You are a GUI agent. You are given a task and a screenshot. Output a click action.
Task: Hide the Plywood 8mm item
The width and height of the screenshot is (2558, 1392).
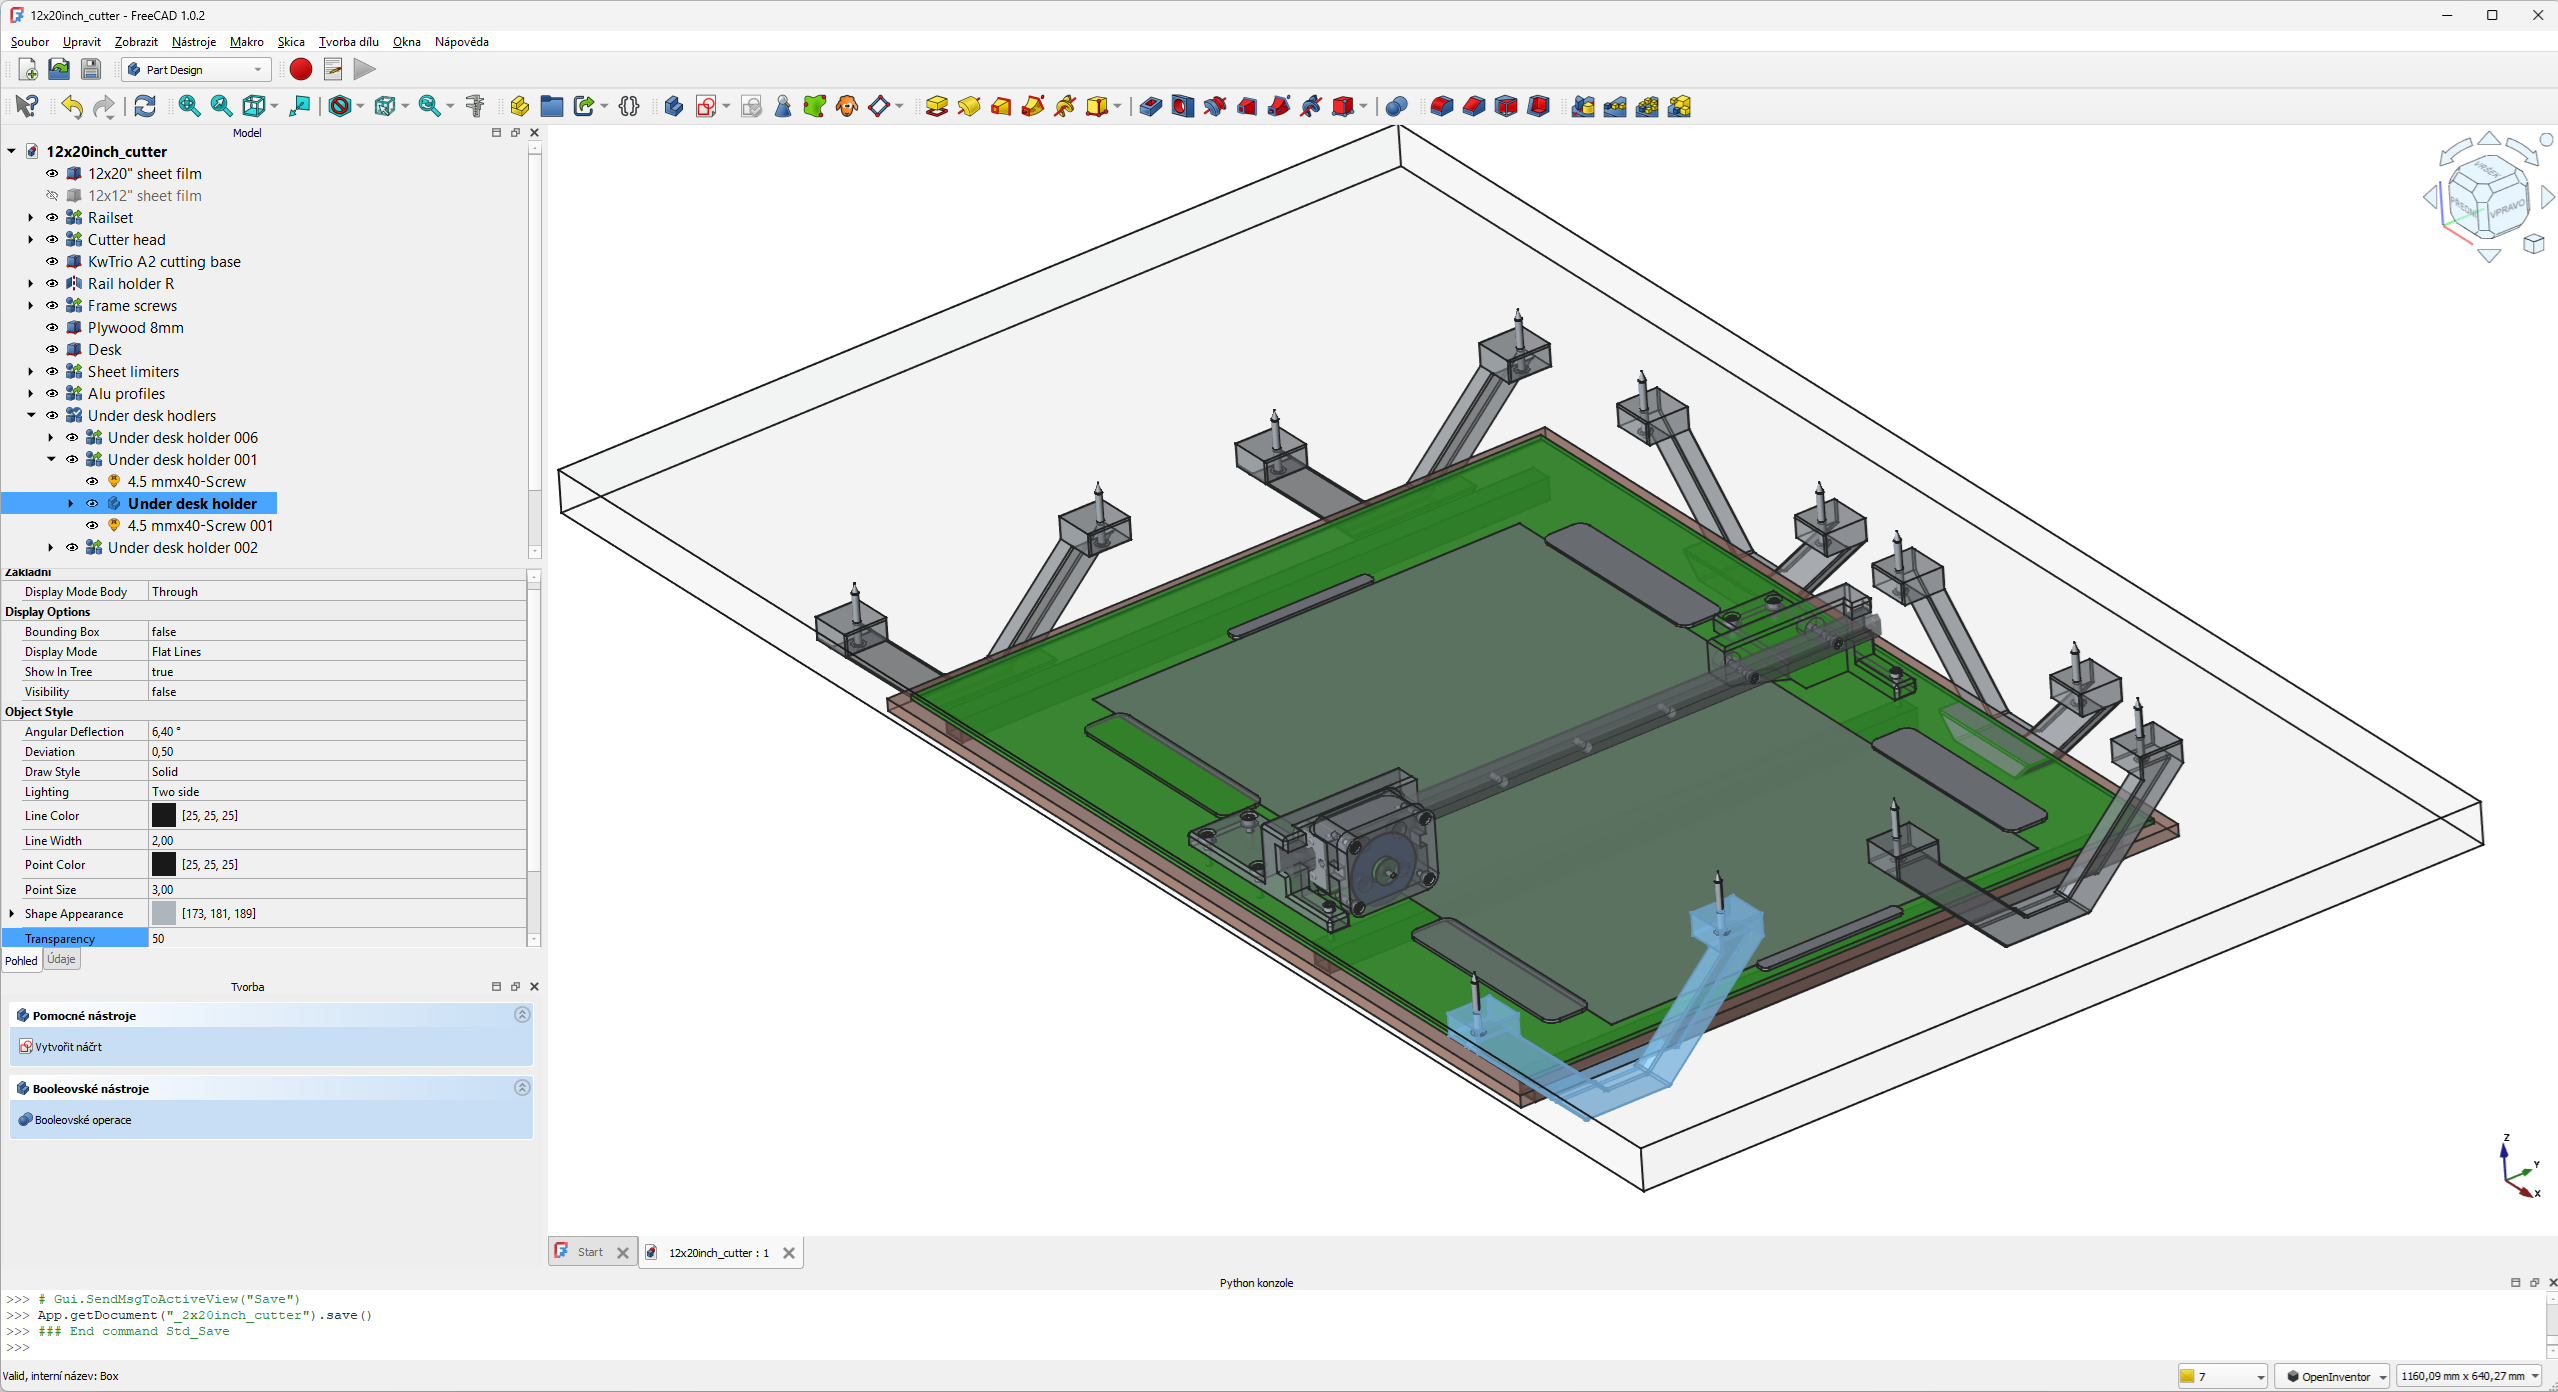[x=52, y=328]
